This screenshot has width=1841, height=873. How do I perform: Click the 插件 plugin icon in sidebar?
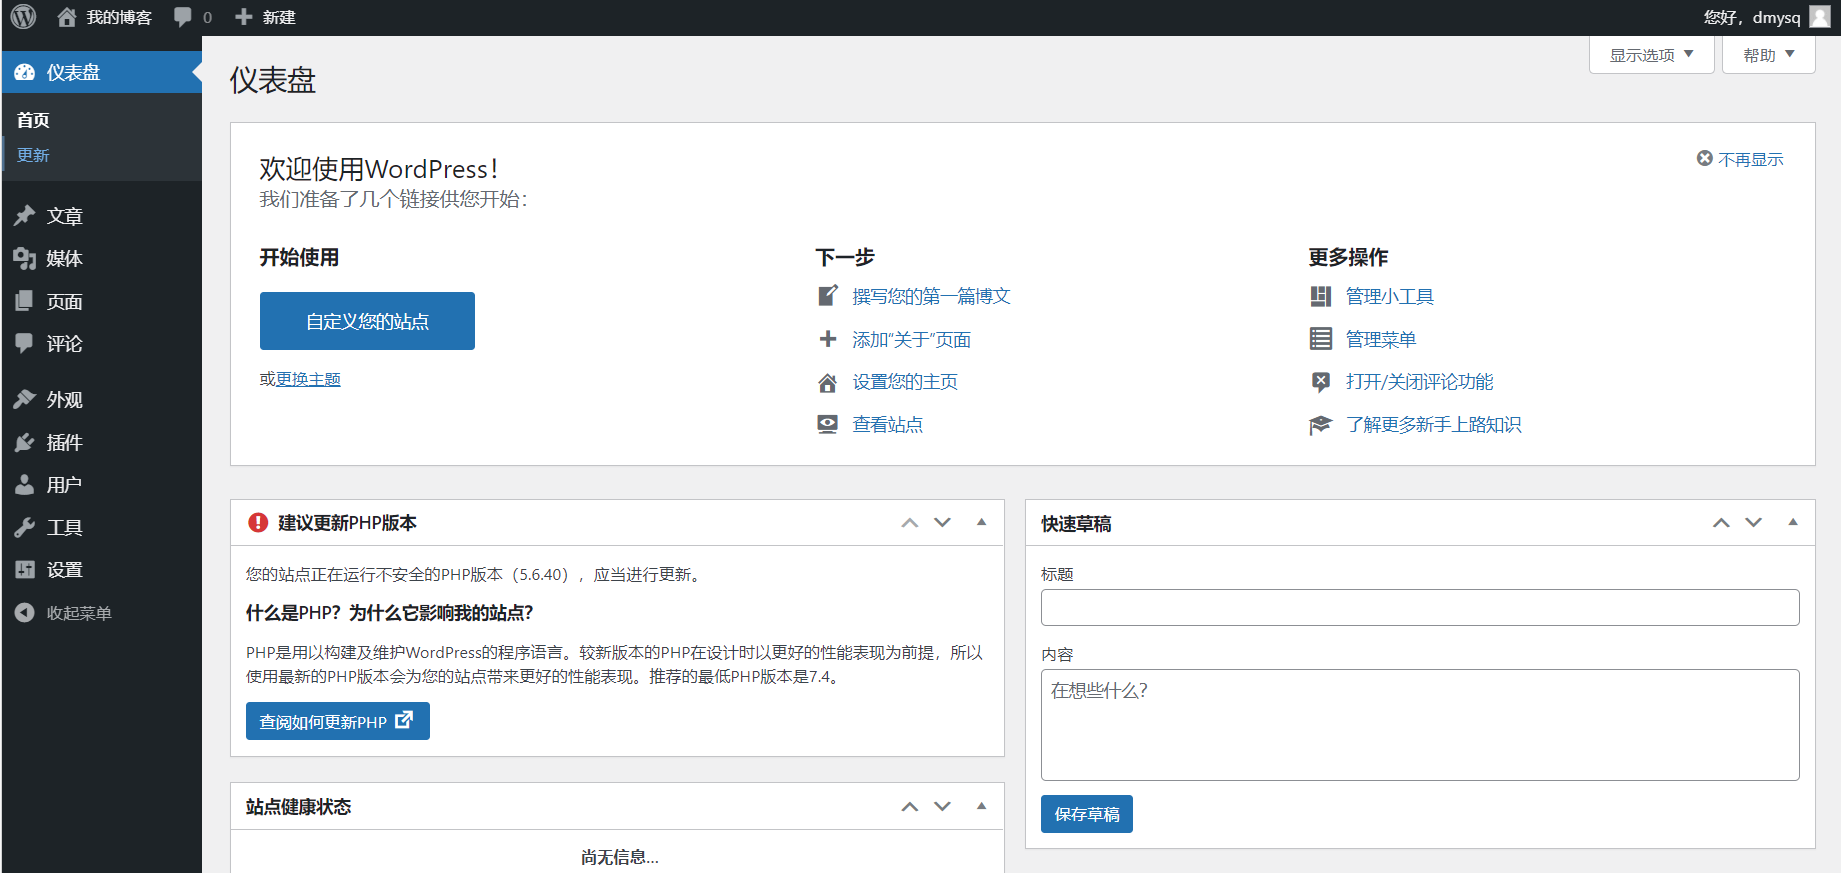[x=25, y=442]
